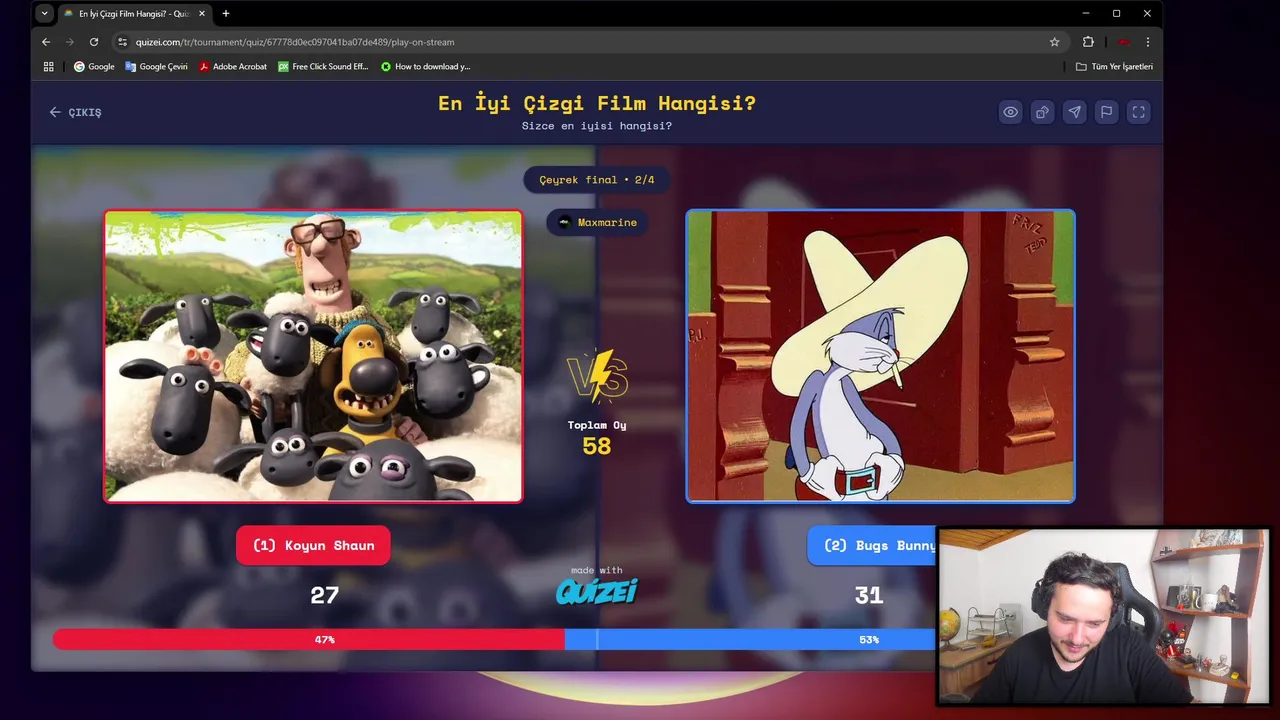The width and height of the screenshot is (1280, 720).
Task: Open the copy link icon
Action: pos(1042,112)
